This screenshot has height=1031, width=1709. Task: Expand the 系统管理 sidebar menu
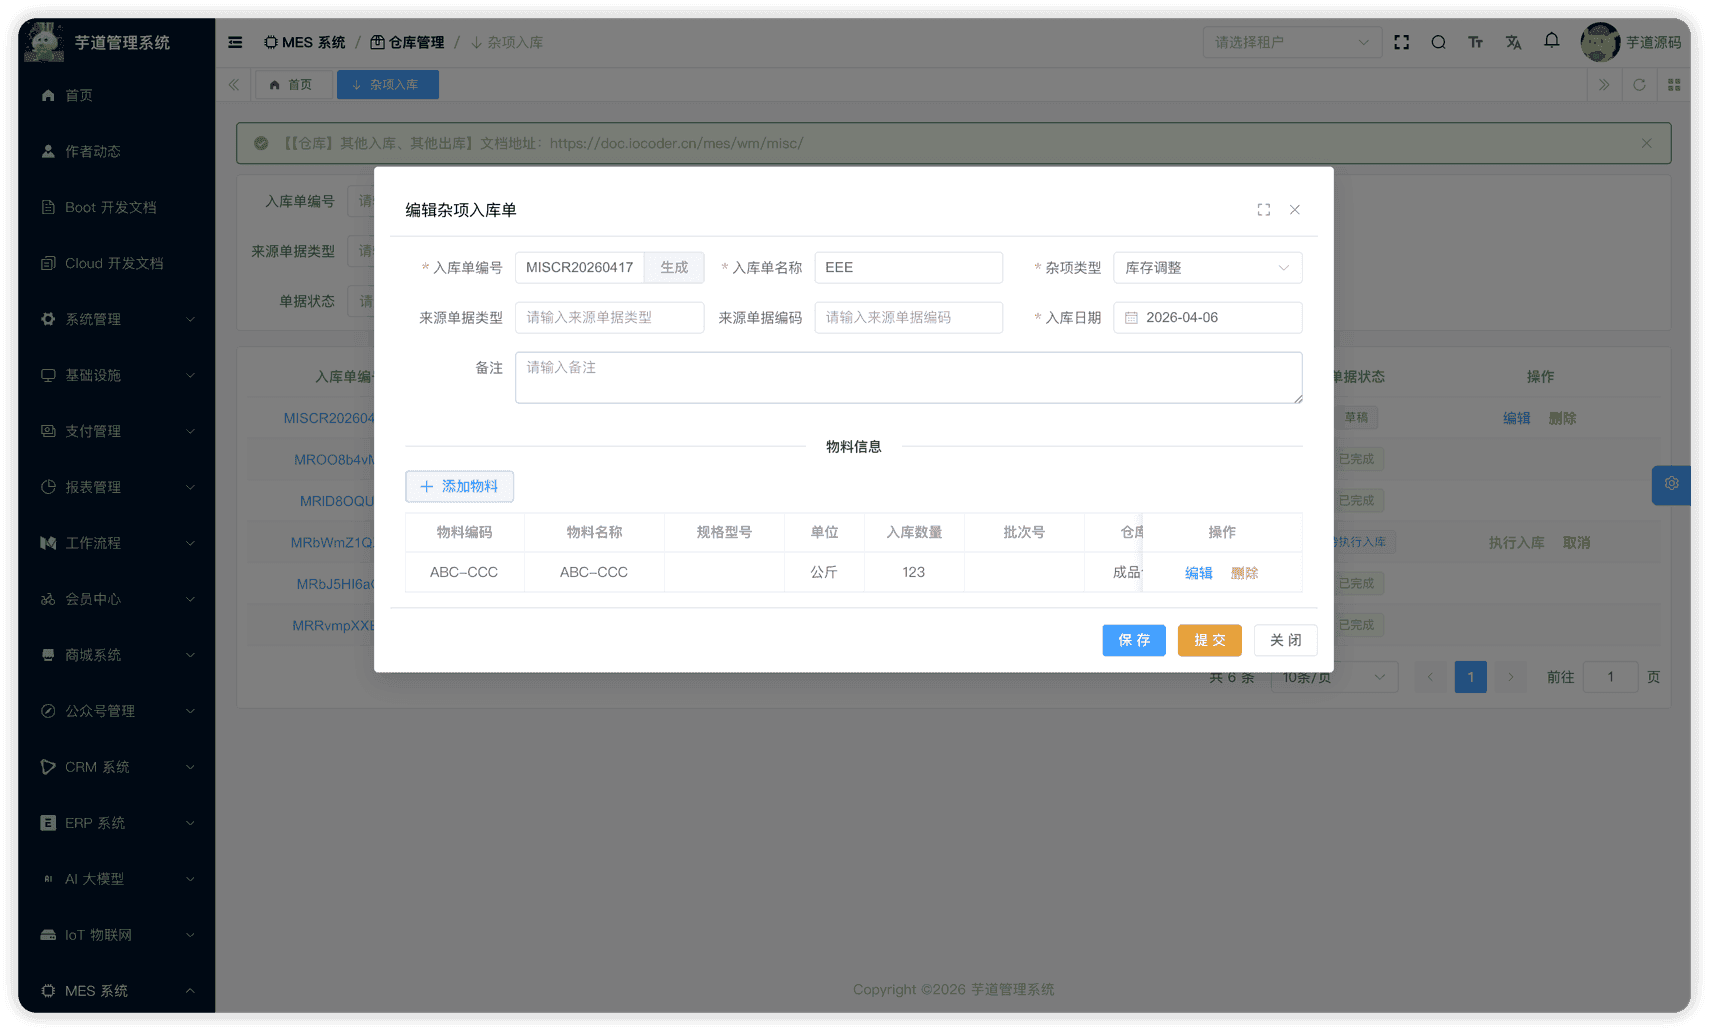pos(116,319)
